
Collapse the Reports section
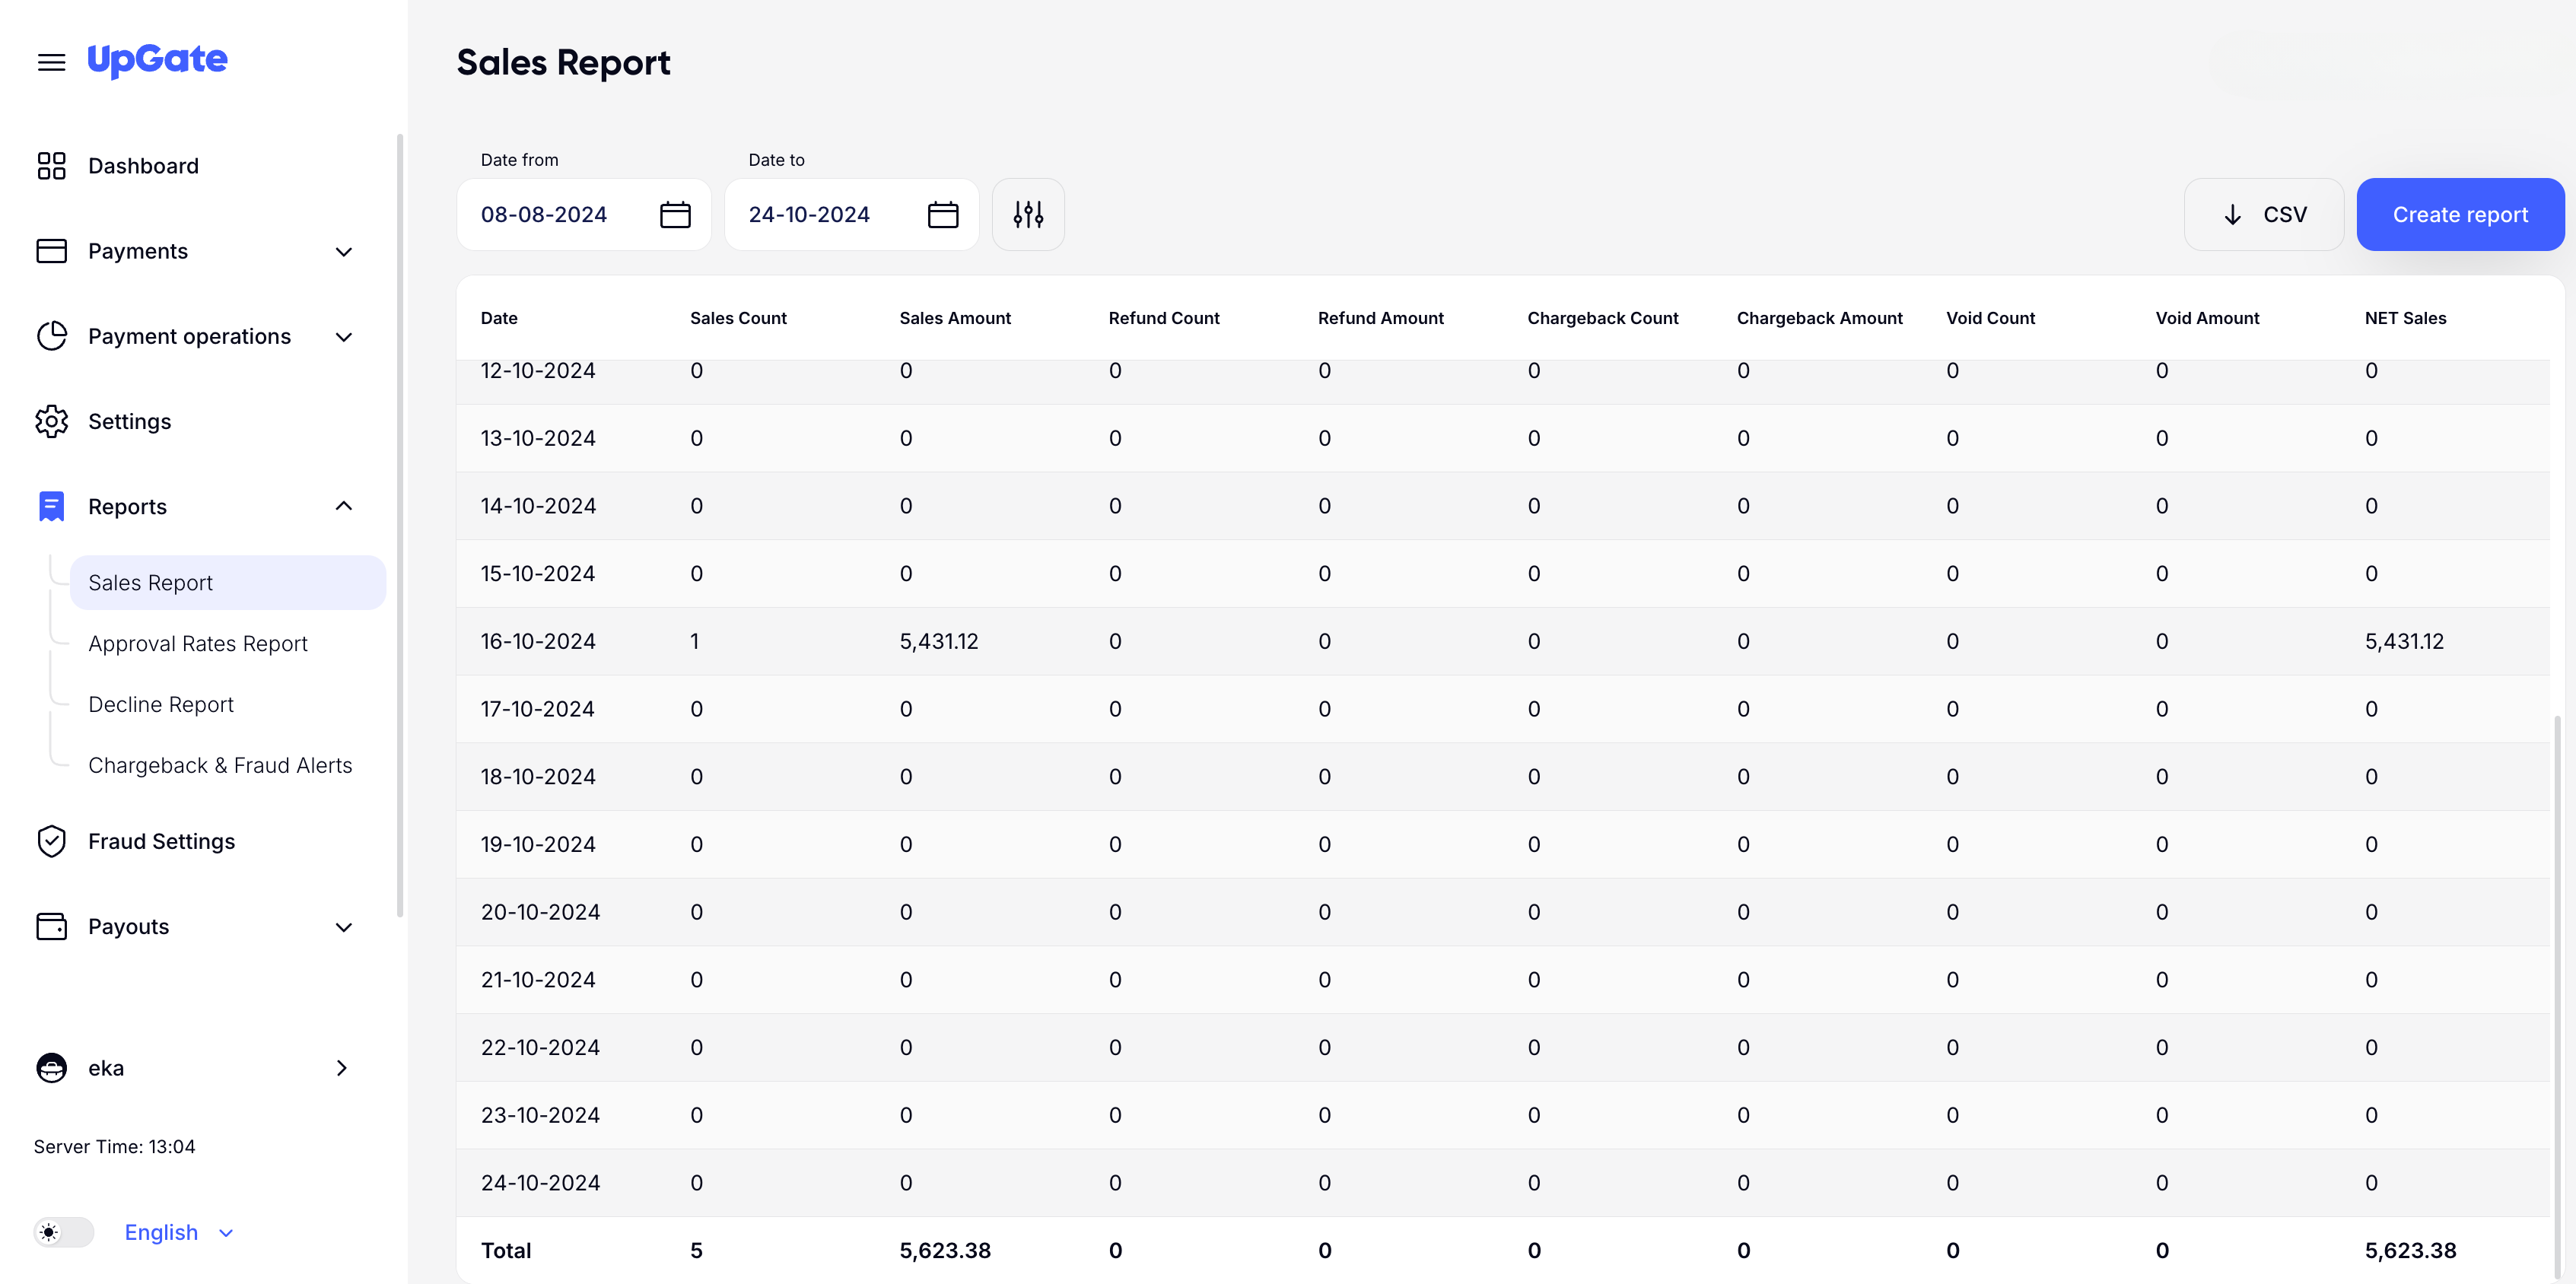(x=344, y=506)
